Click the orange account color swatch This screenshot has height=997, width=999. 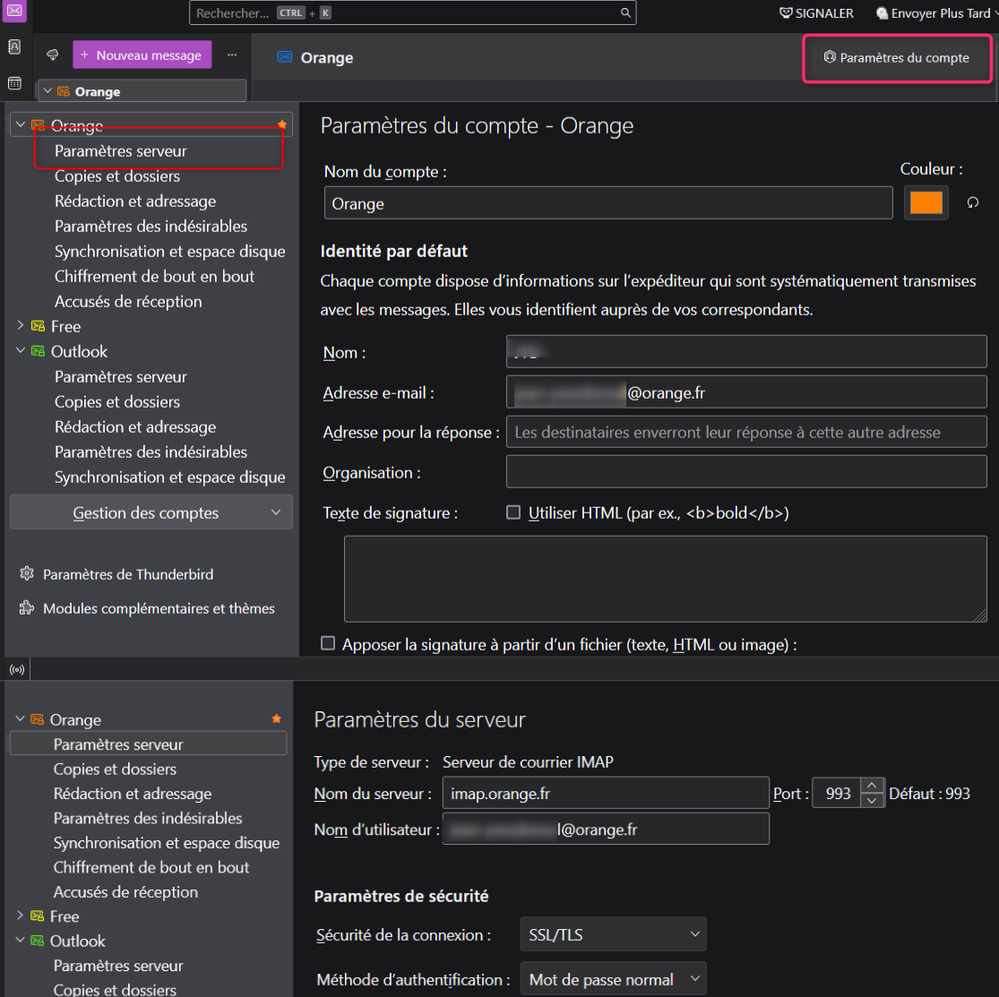pos(926,202)
